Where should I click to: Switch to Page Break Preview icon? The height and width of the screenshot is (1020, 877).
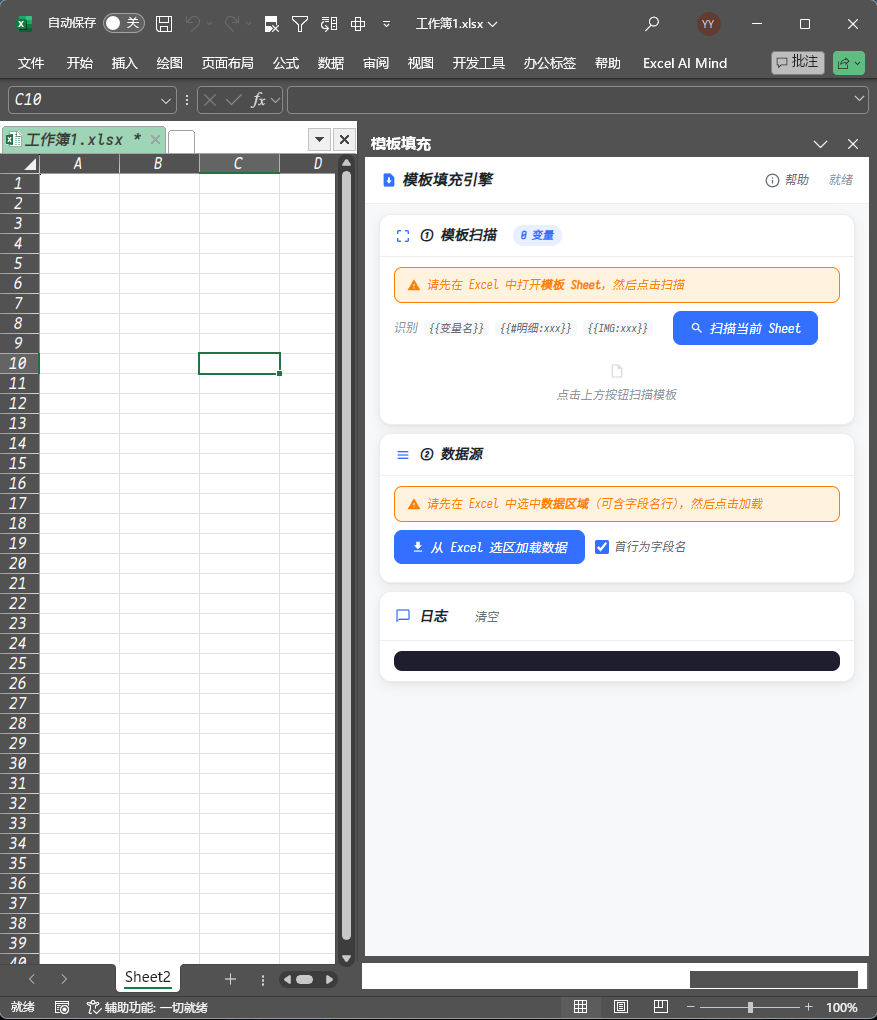pyautogui.click(x=660, y=1007)
